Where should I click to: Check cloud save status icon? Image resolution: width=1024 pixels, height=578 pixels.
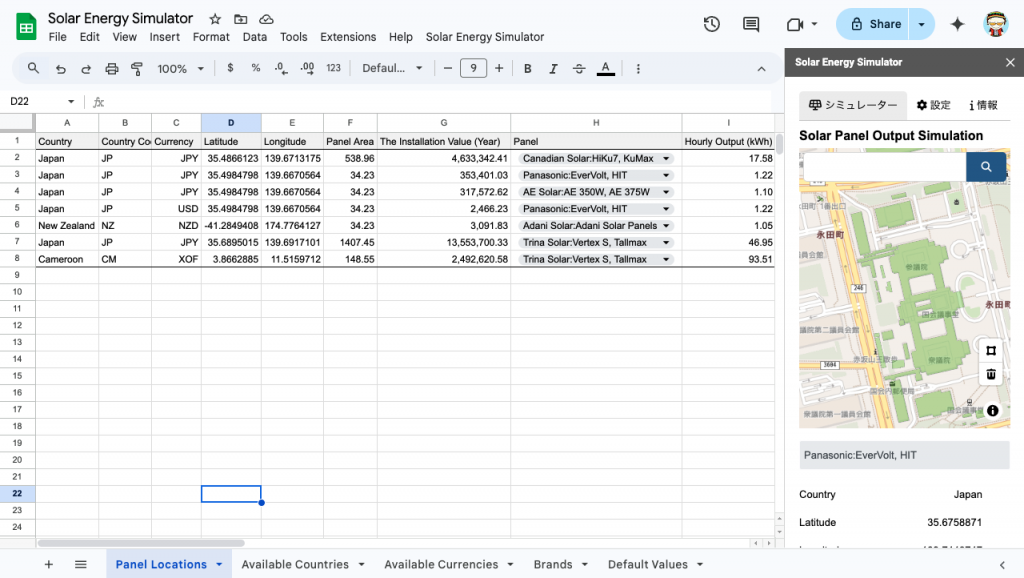click(x=266, y=19)
